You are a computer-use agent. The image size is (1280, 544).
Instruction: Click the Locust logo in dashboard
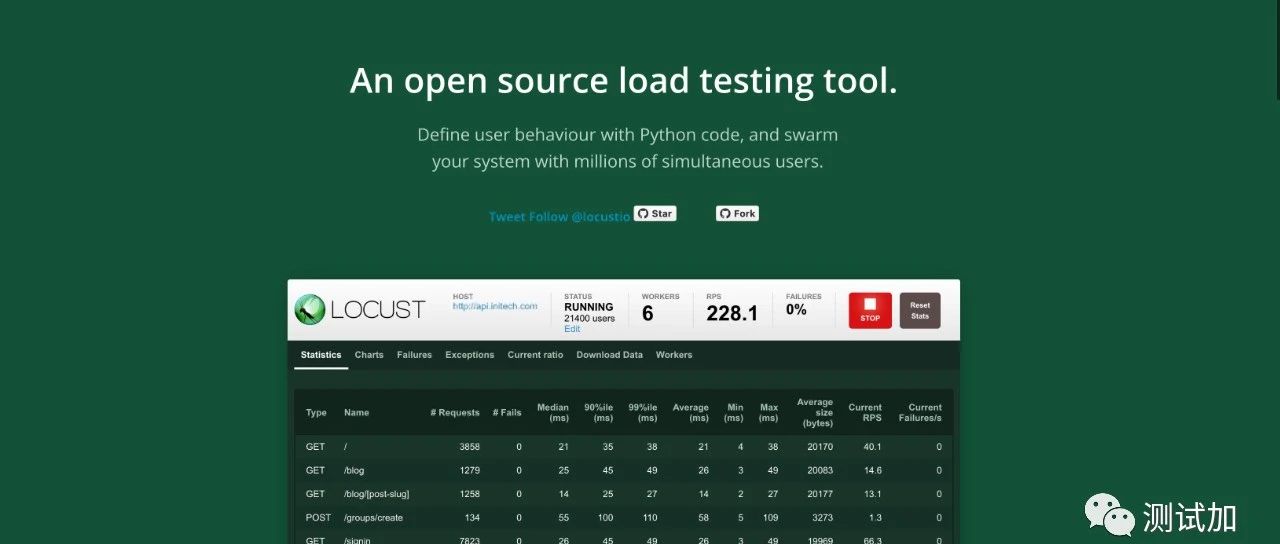click(x=360, y=309)
